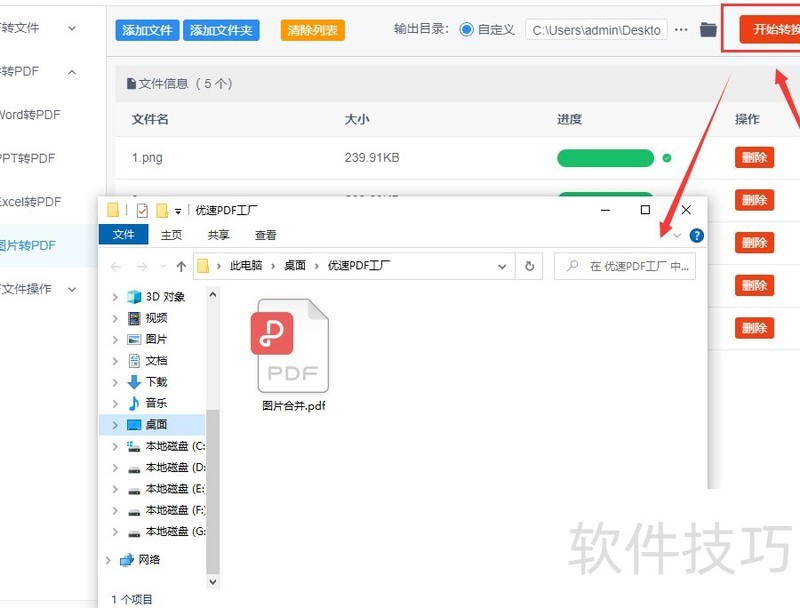Click the Explorer back arrow
The width and height of the screenshot is (800, 608).
(116, 266)
